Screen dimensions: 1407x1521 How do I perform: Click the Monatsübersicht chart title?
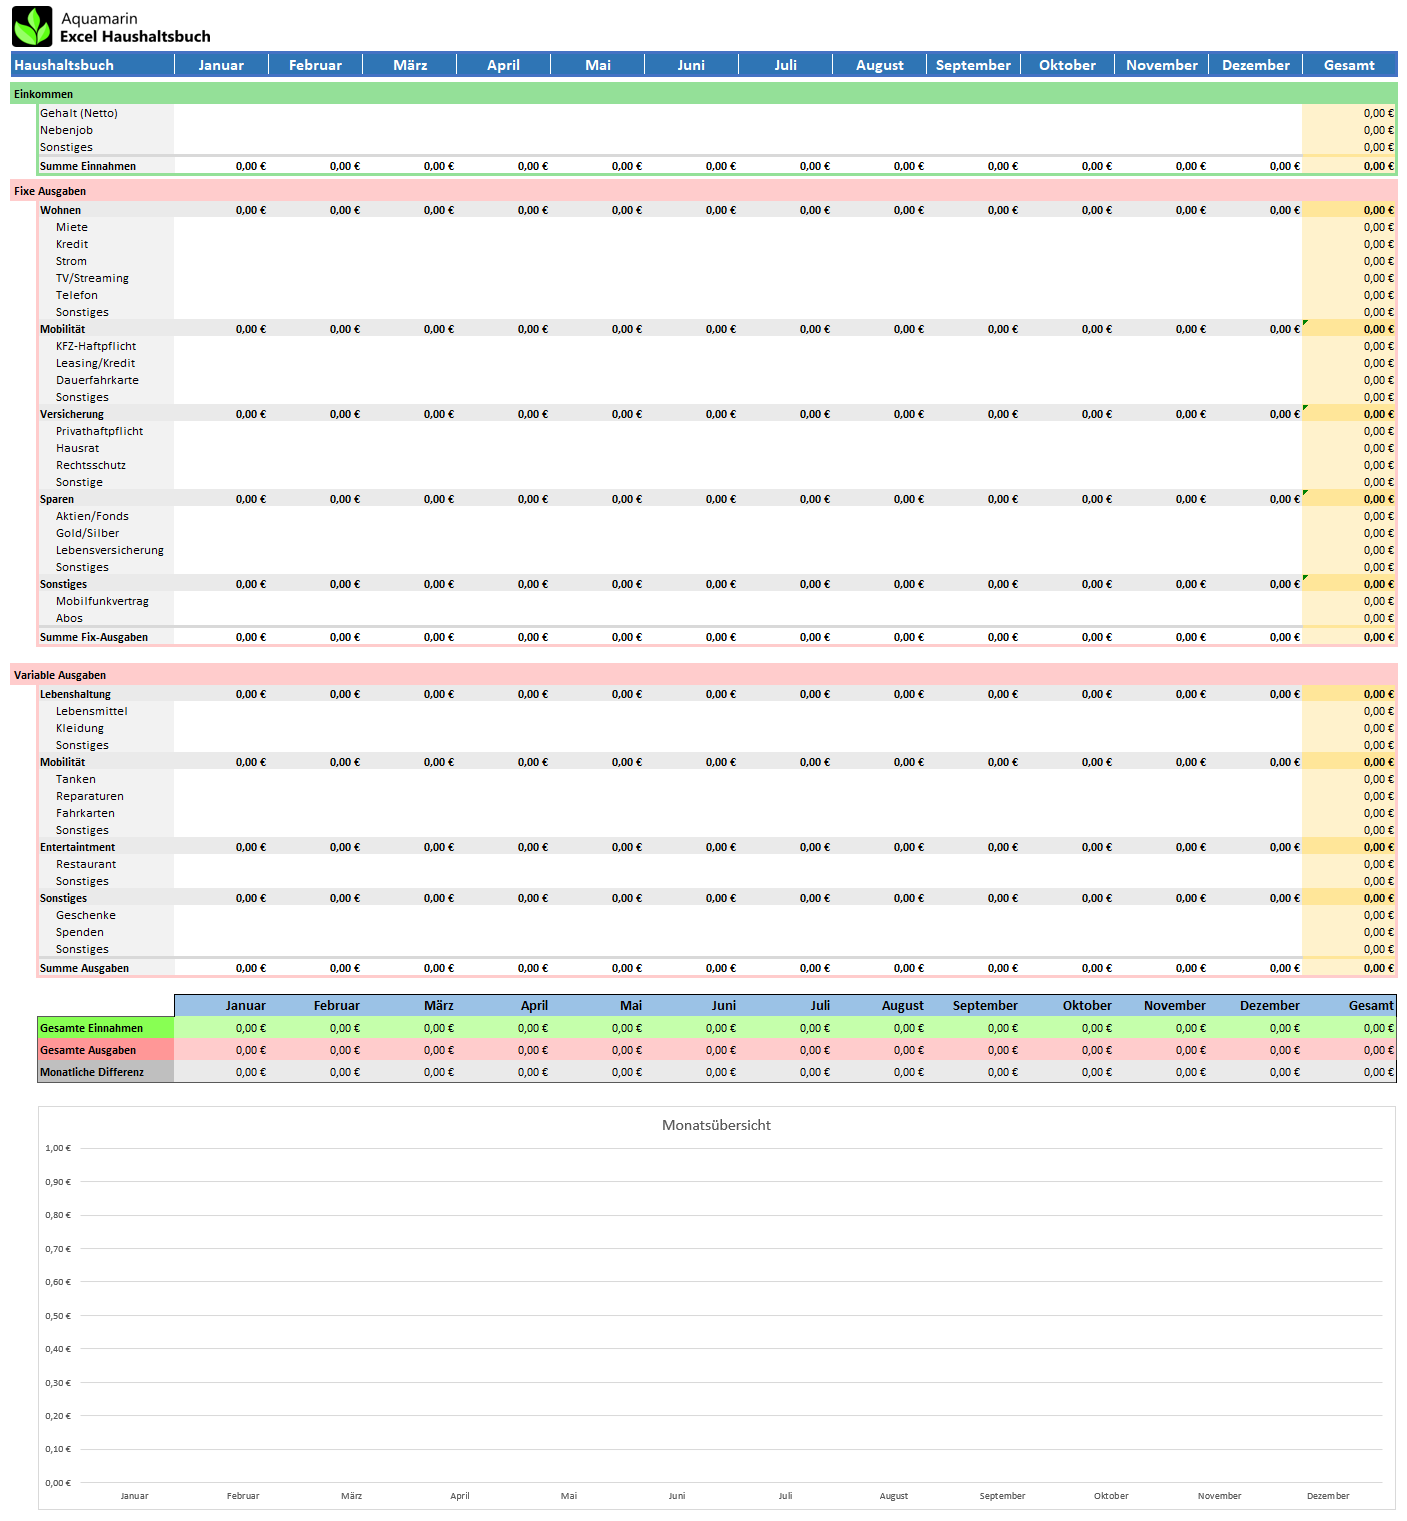(x=716, y=1125)
